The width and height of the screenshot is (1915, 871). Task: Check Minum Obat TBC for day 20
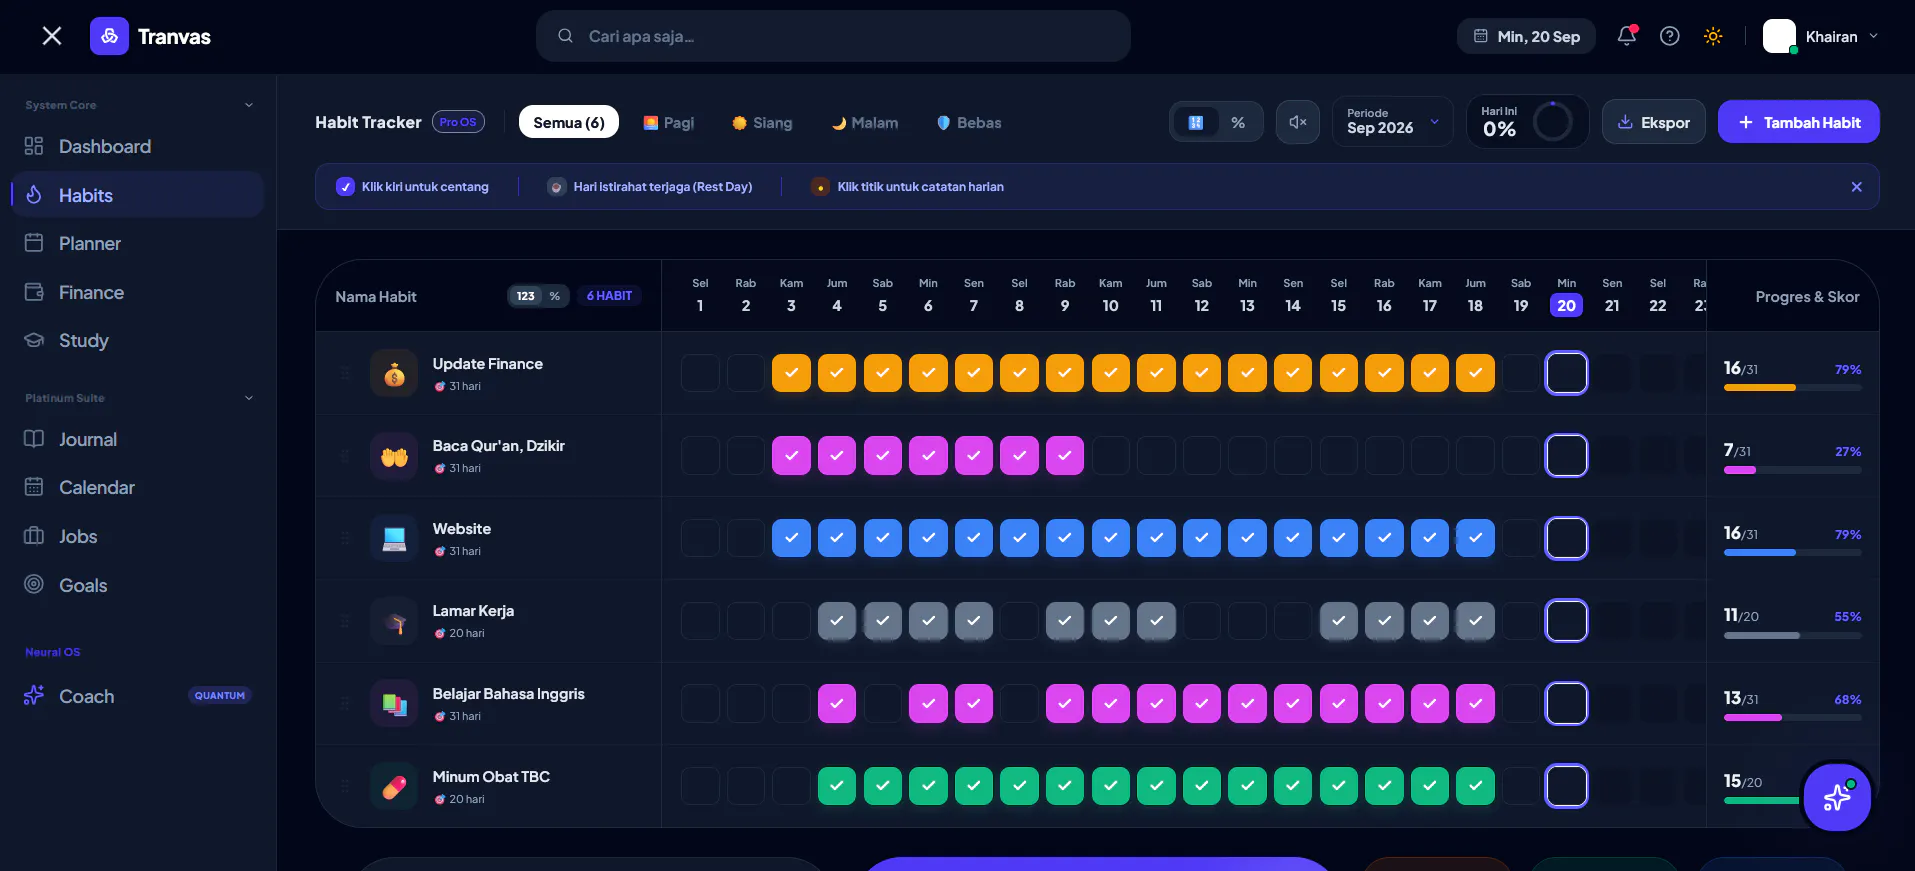1566,786
